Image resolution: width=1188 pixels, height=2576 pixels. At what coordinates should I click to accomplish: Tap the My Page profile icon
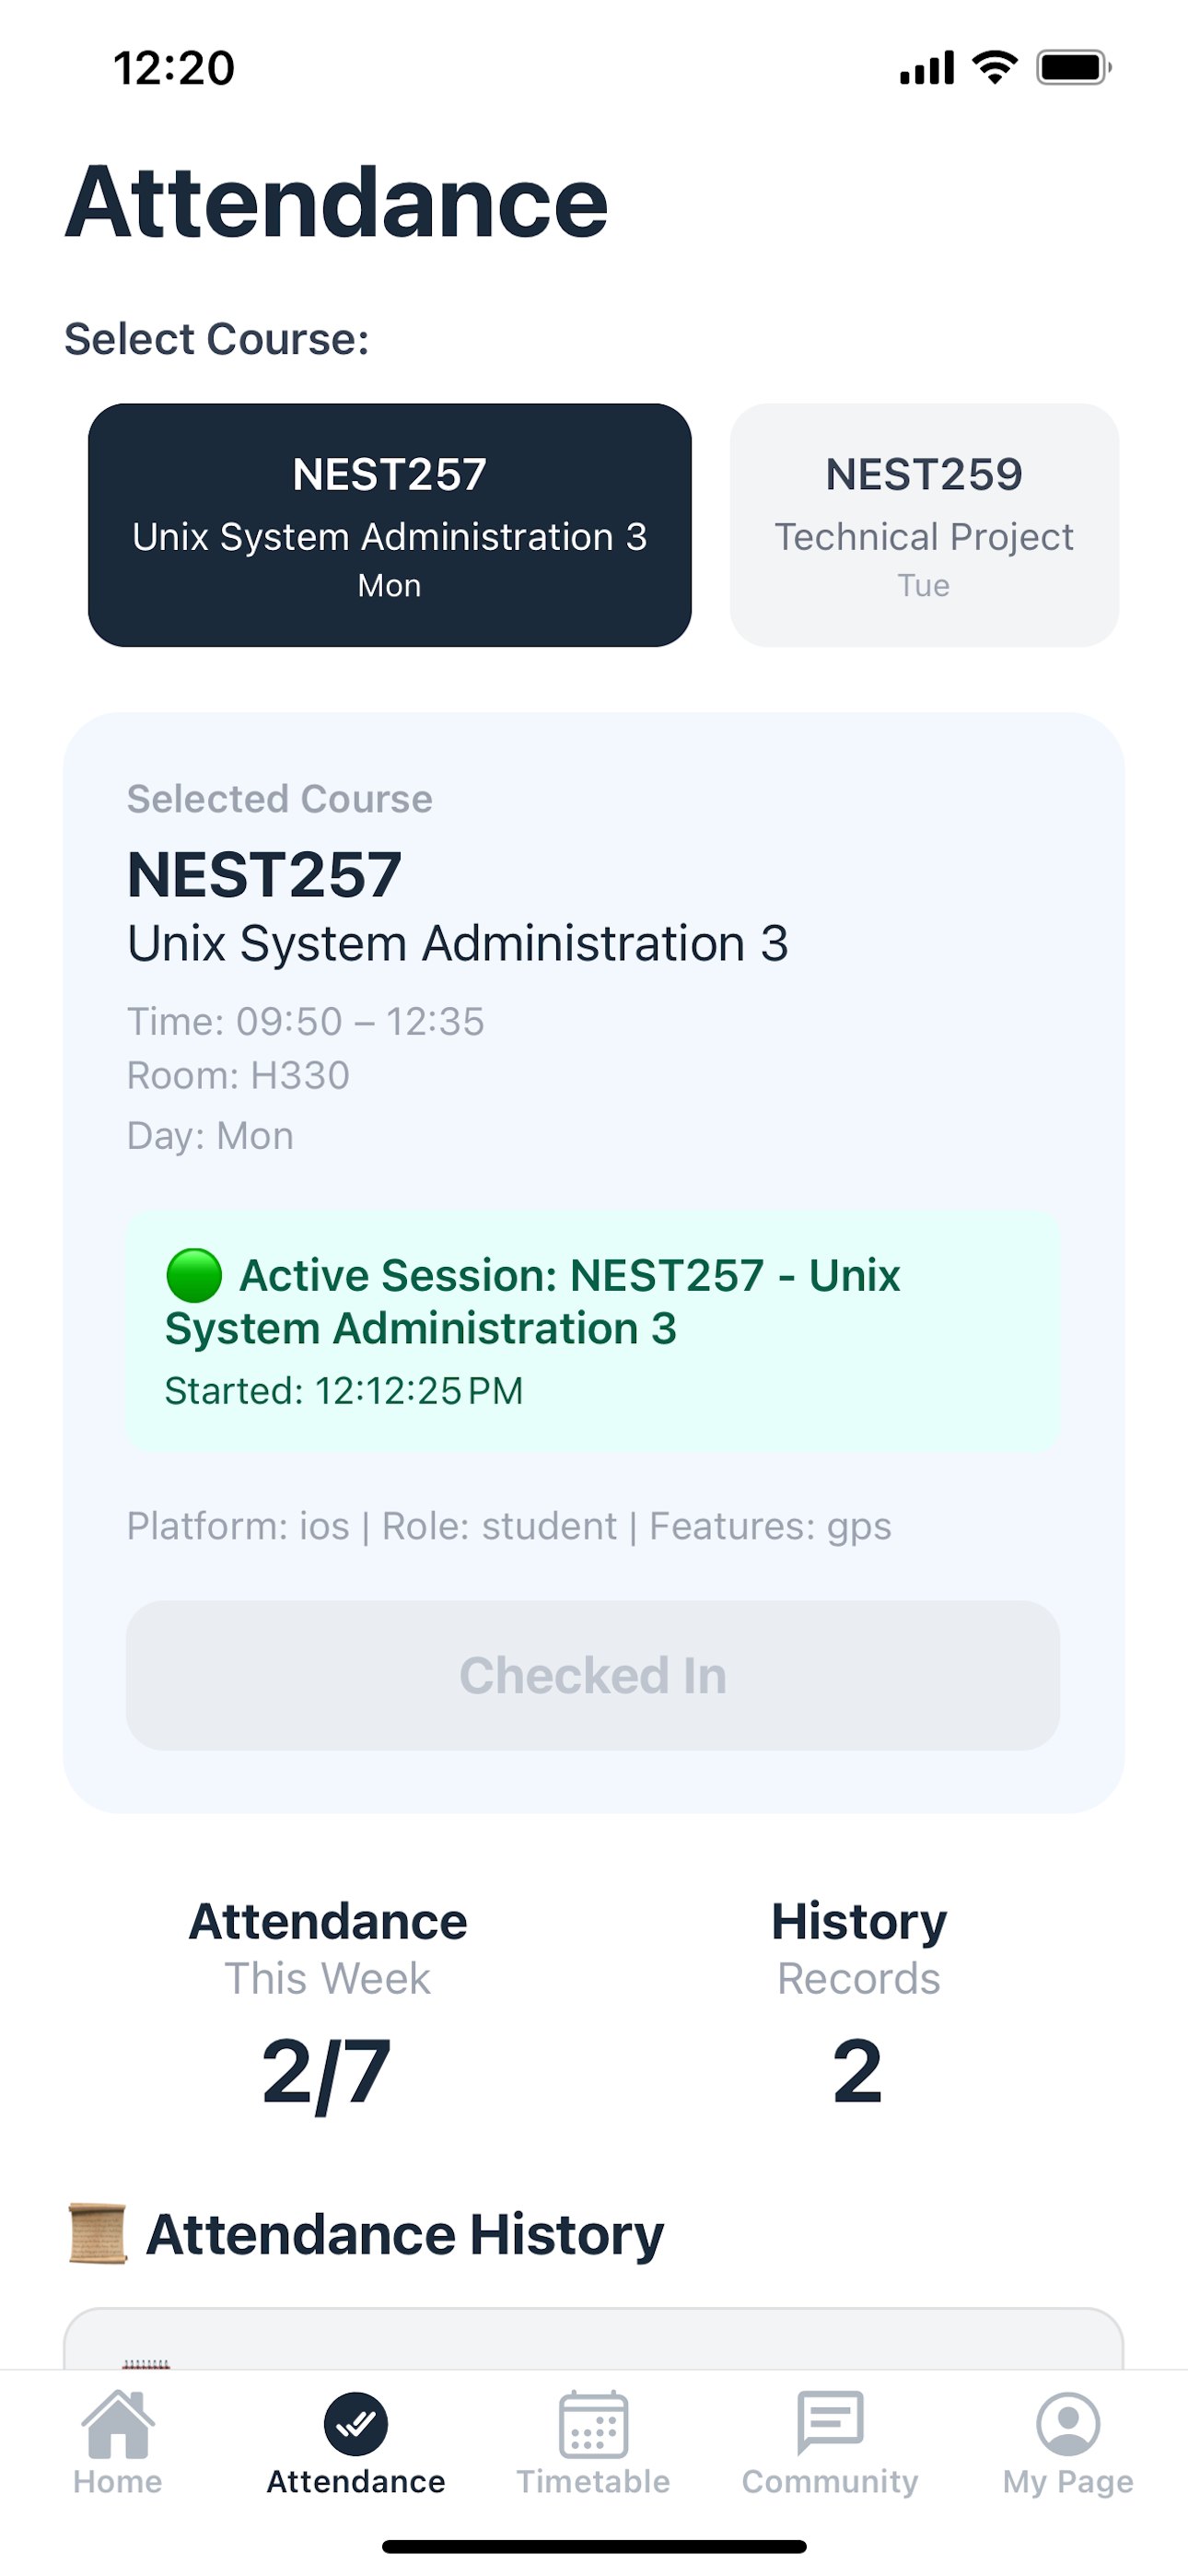(1068, 2423)
